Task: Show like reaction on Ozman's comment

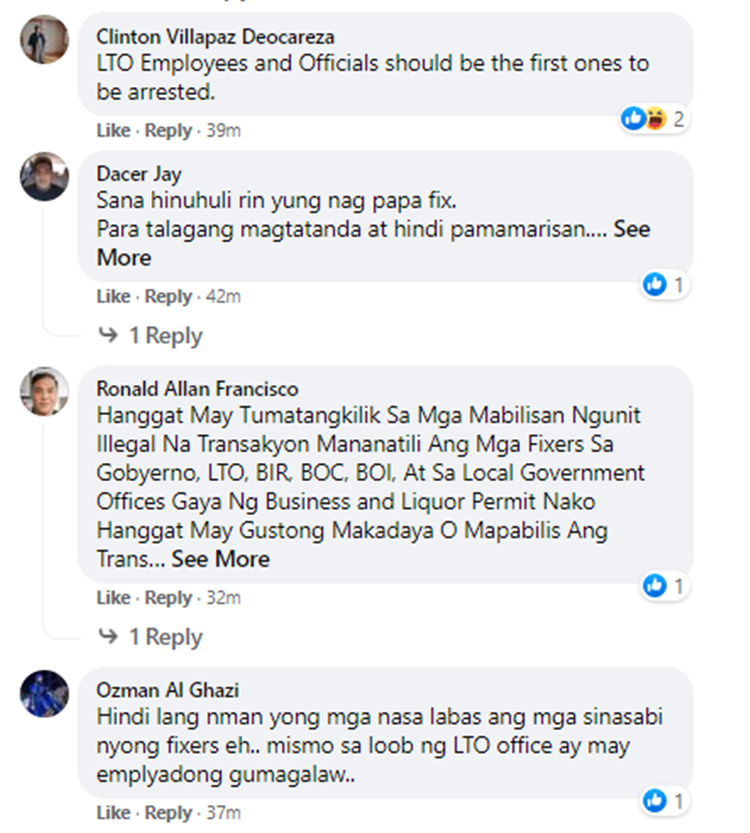Action: (x=664, y=800)
